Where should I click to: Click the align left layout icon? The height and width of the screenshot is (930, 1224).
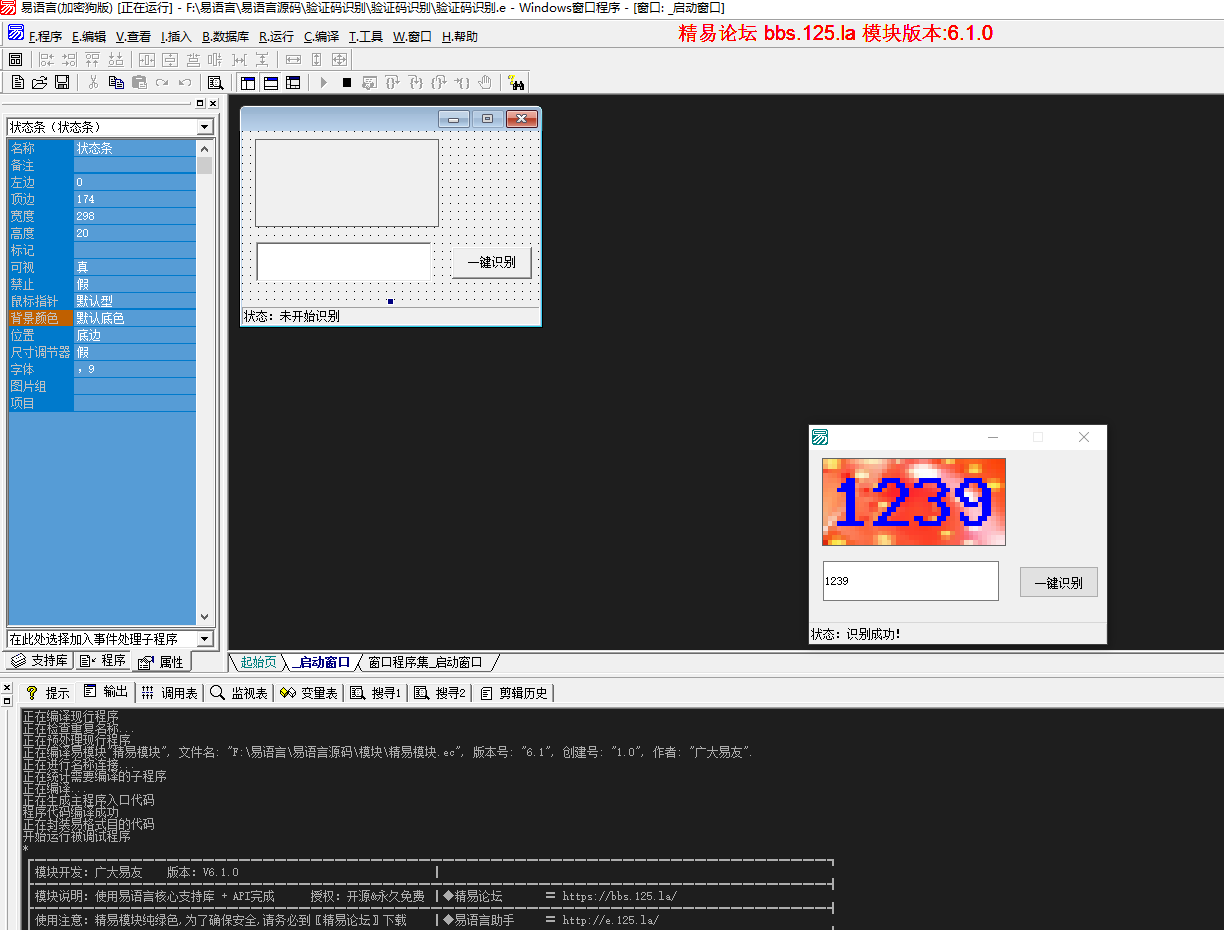(x=46, y=60)
